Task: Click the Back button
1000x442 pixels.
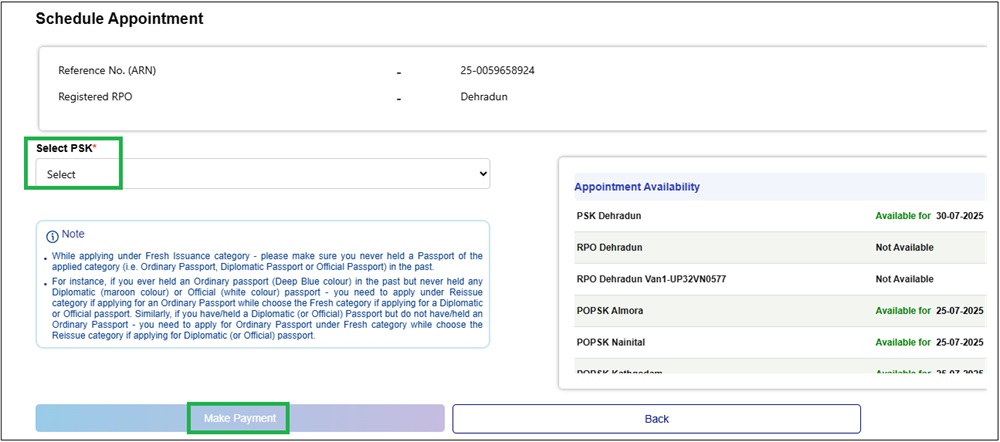Action: (656, 418)
